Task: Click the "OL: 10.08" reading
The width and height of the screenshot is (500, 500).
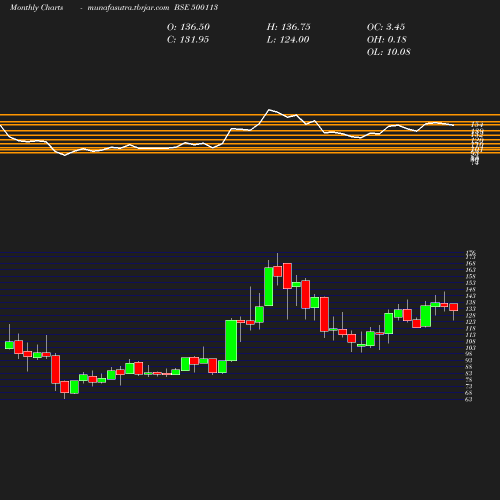Action: [x=389, y=52]
